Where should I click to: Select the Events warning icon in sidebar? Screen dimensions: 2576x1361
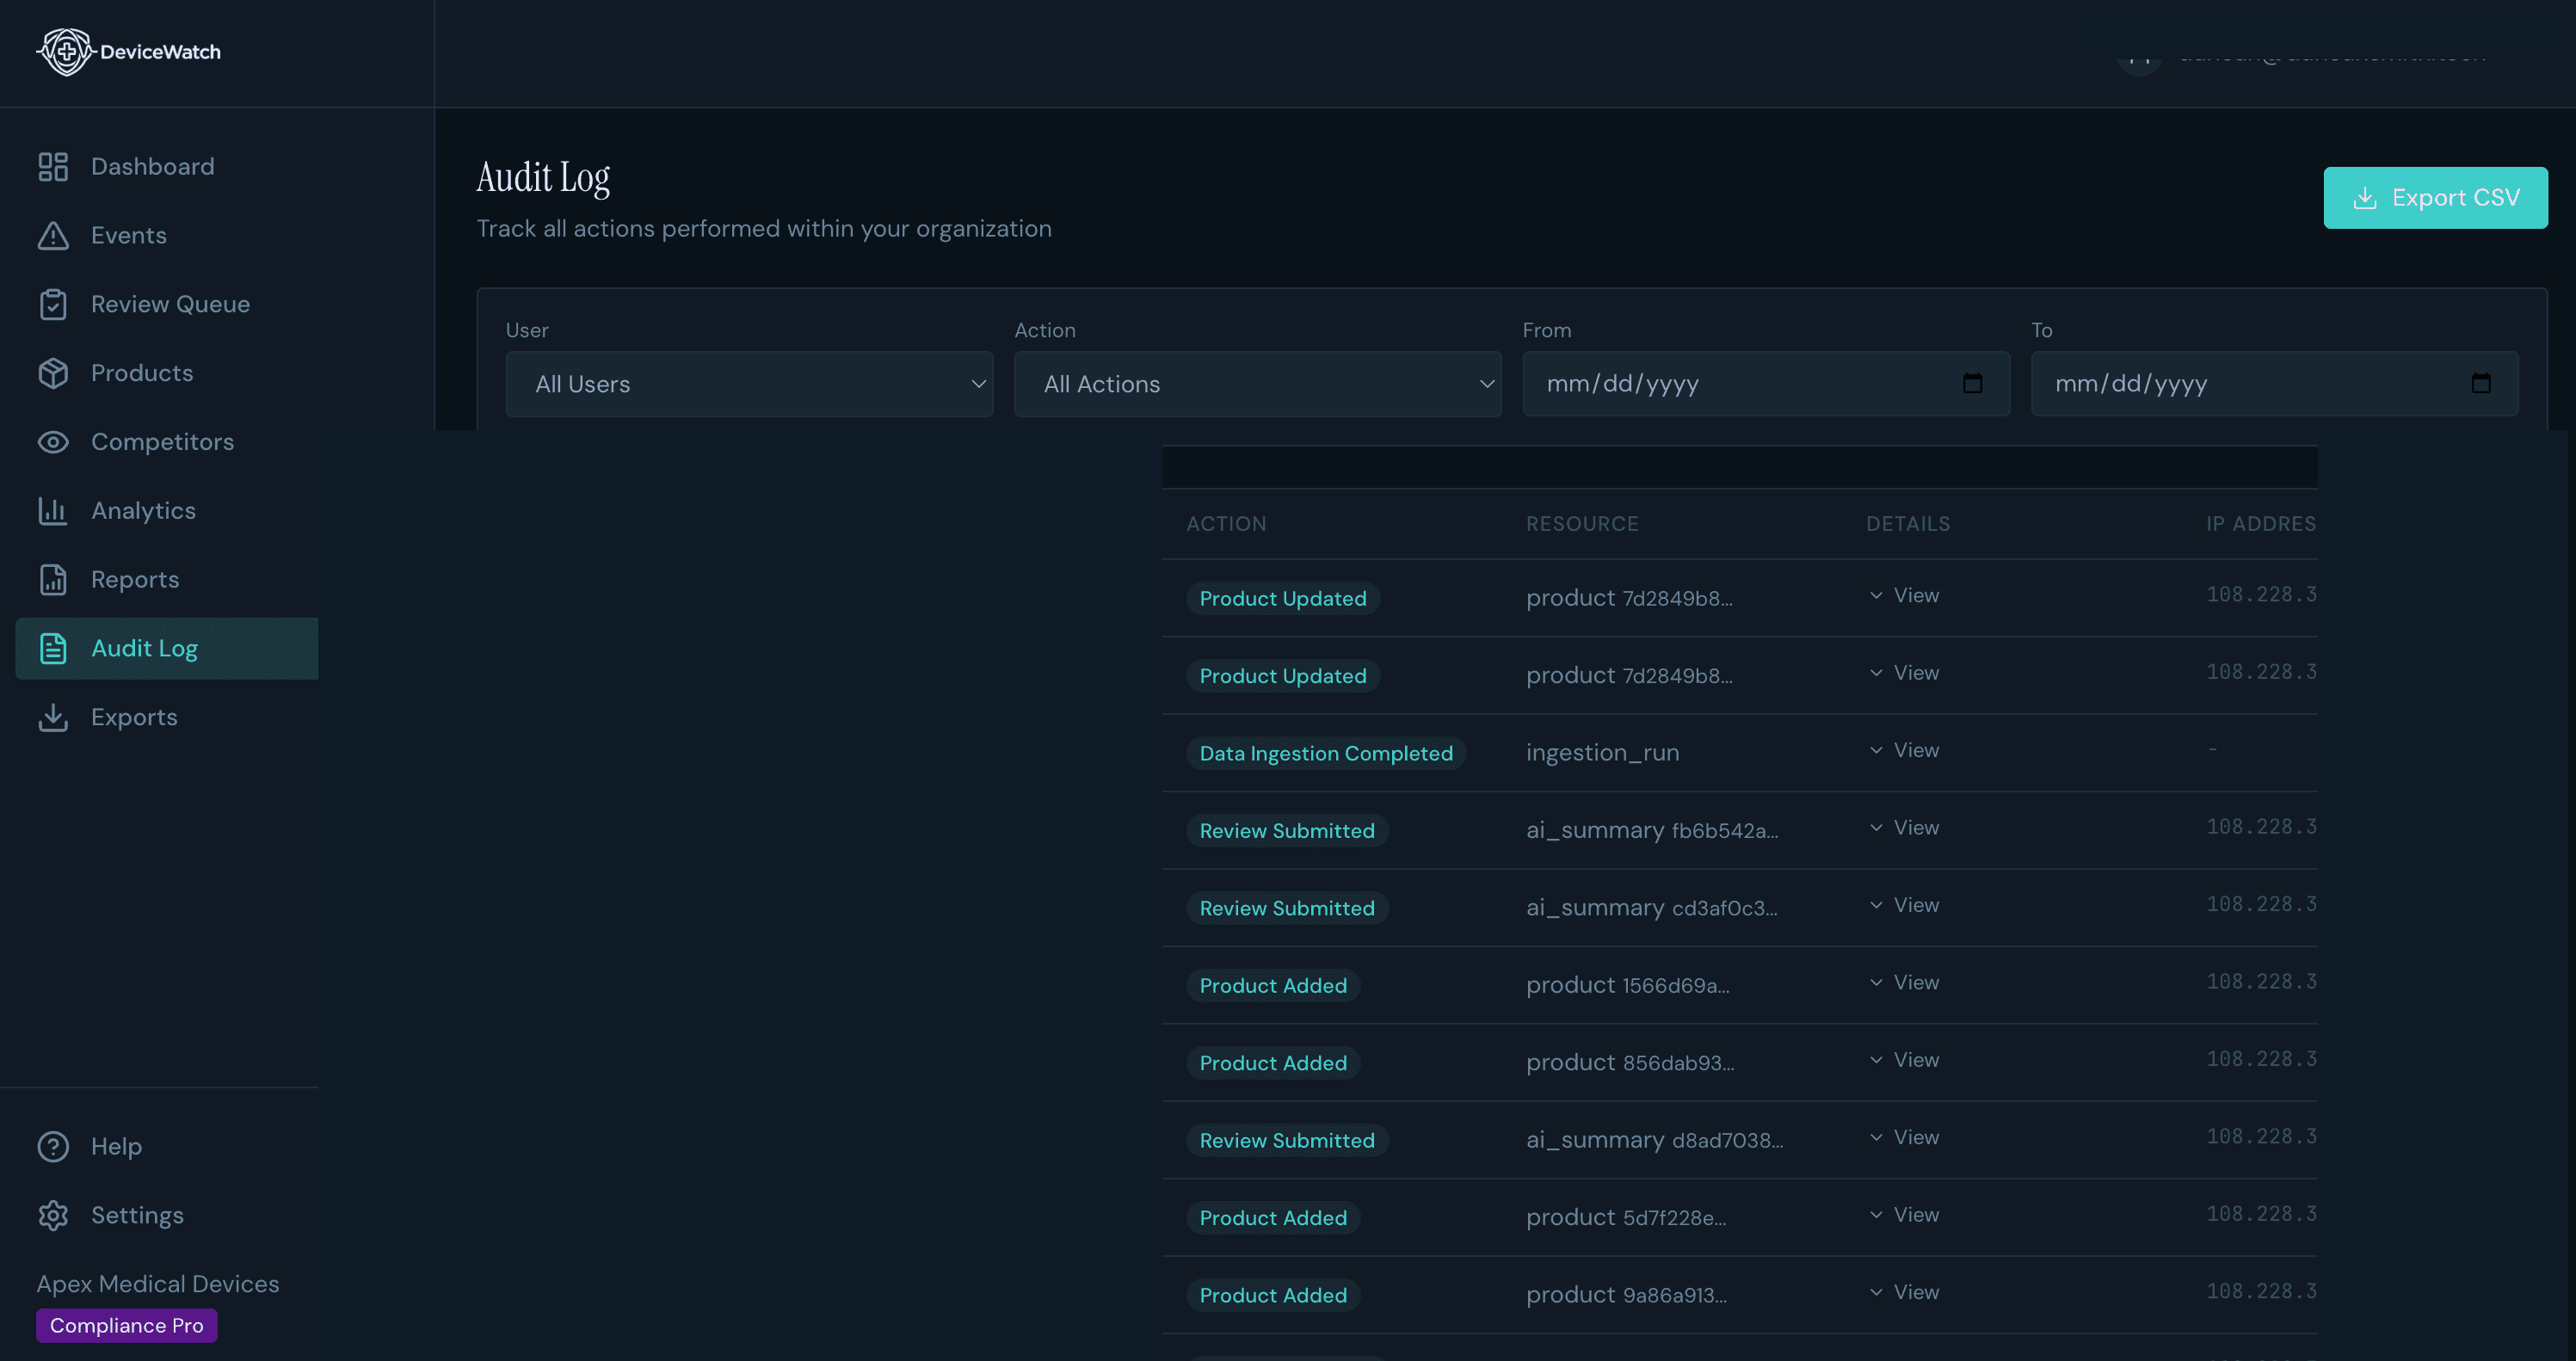click(53, 235)
